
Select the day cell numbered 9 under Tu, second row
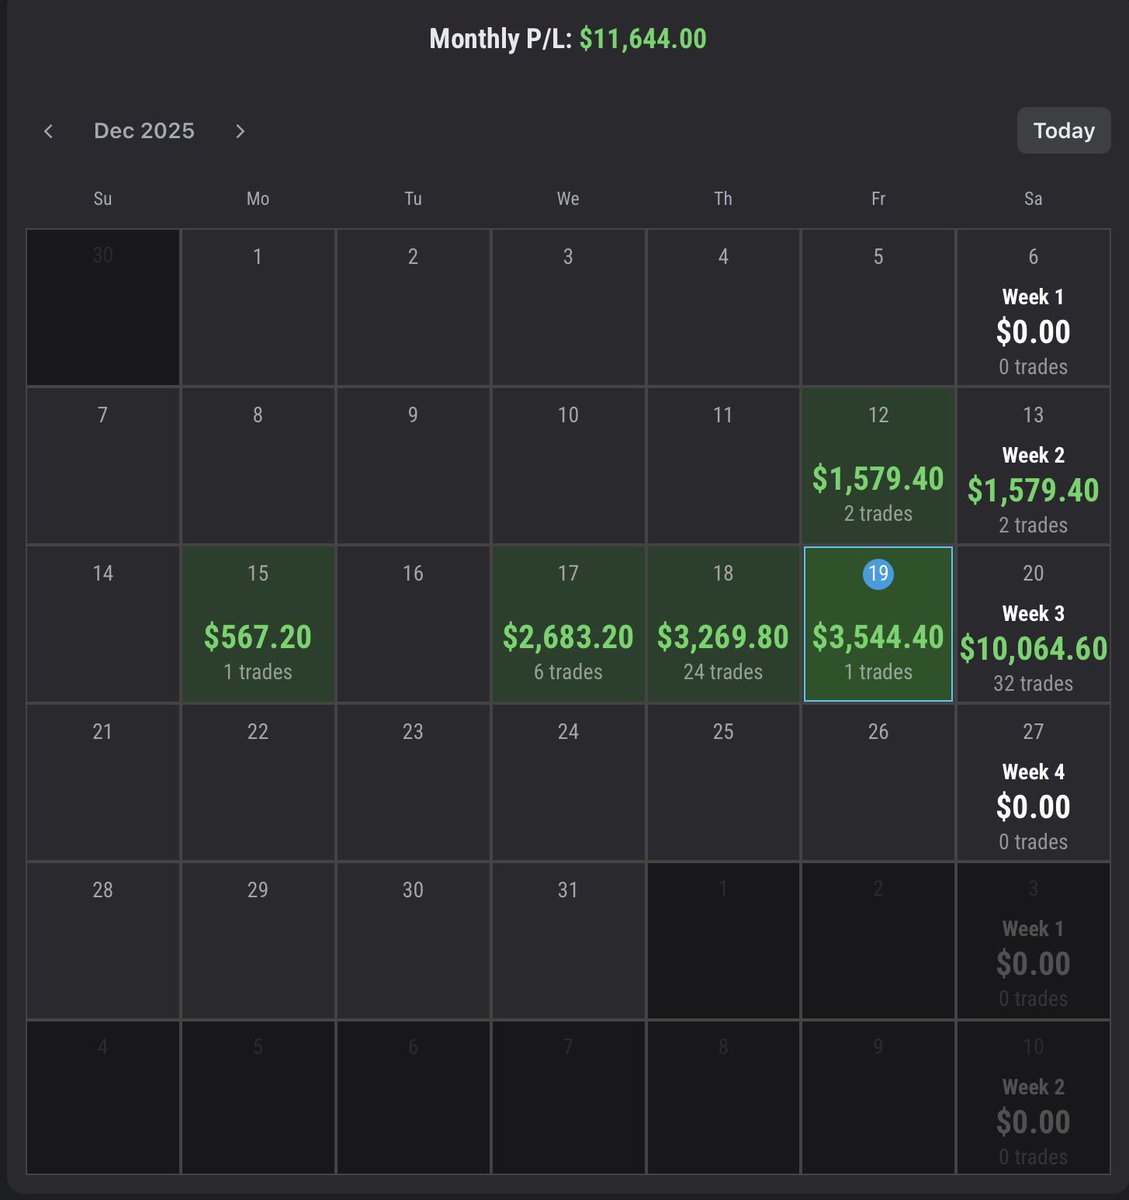413,466
